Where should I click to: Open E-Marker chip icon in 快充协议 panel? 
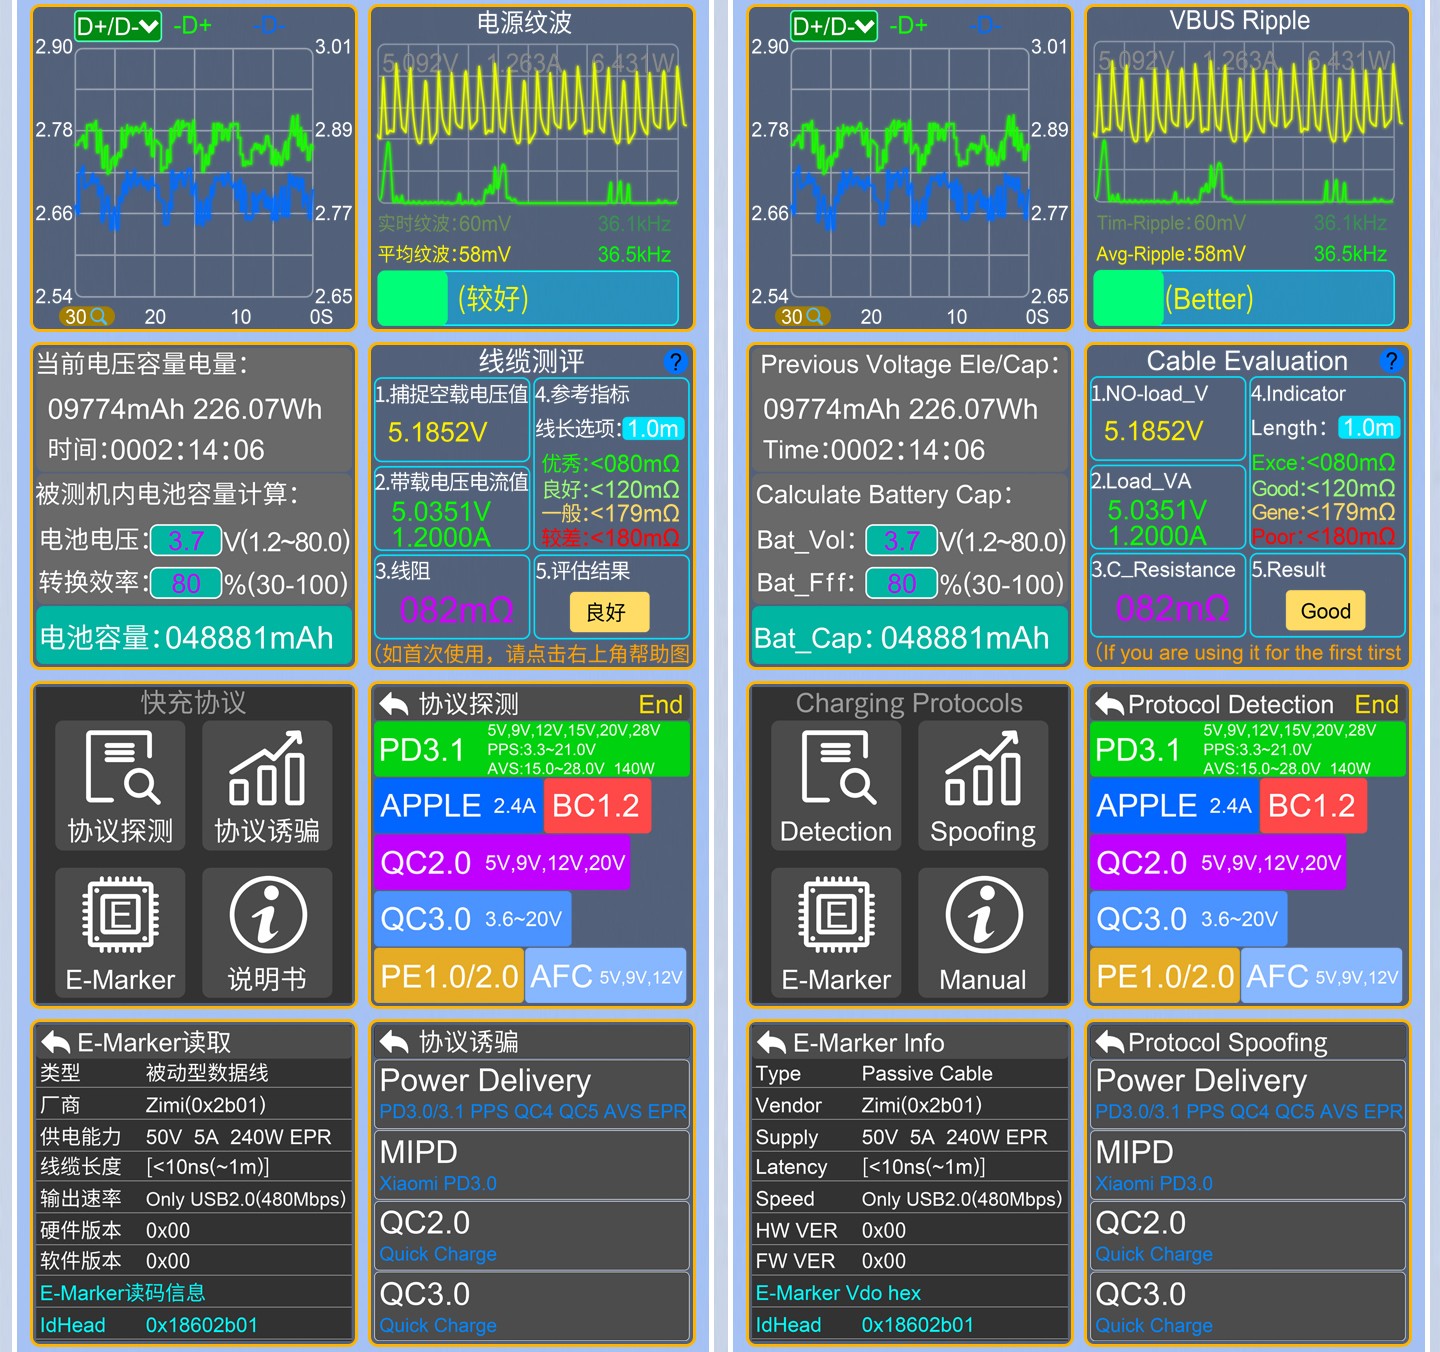[121, 933]
